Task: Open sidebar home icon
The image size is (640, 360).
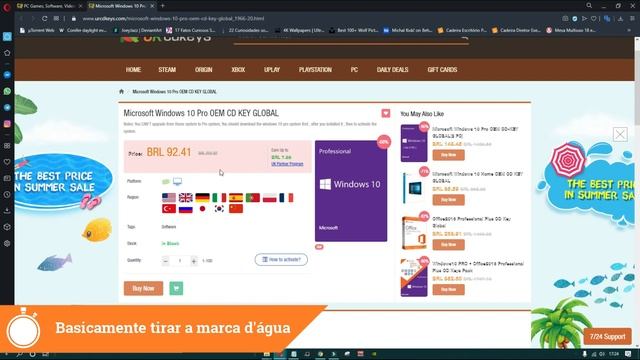Action: [7, 53]
